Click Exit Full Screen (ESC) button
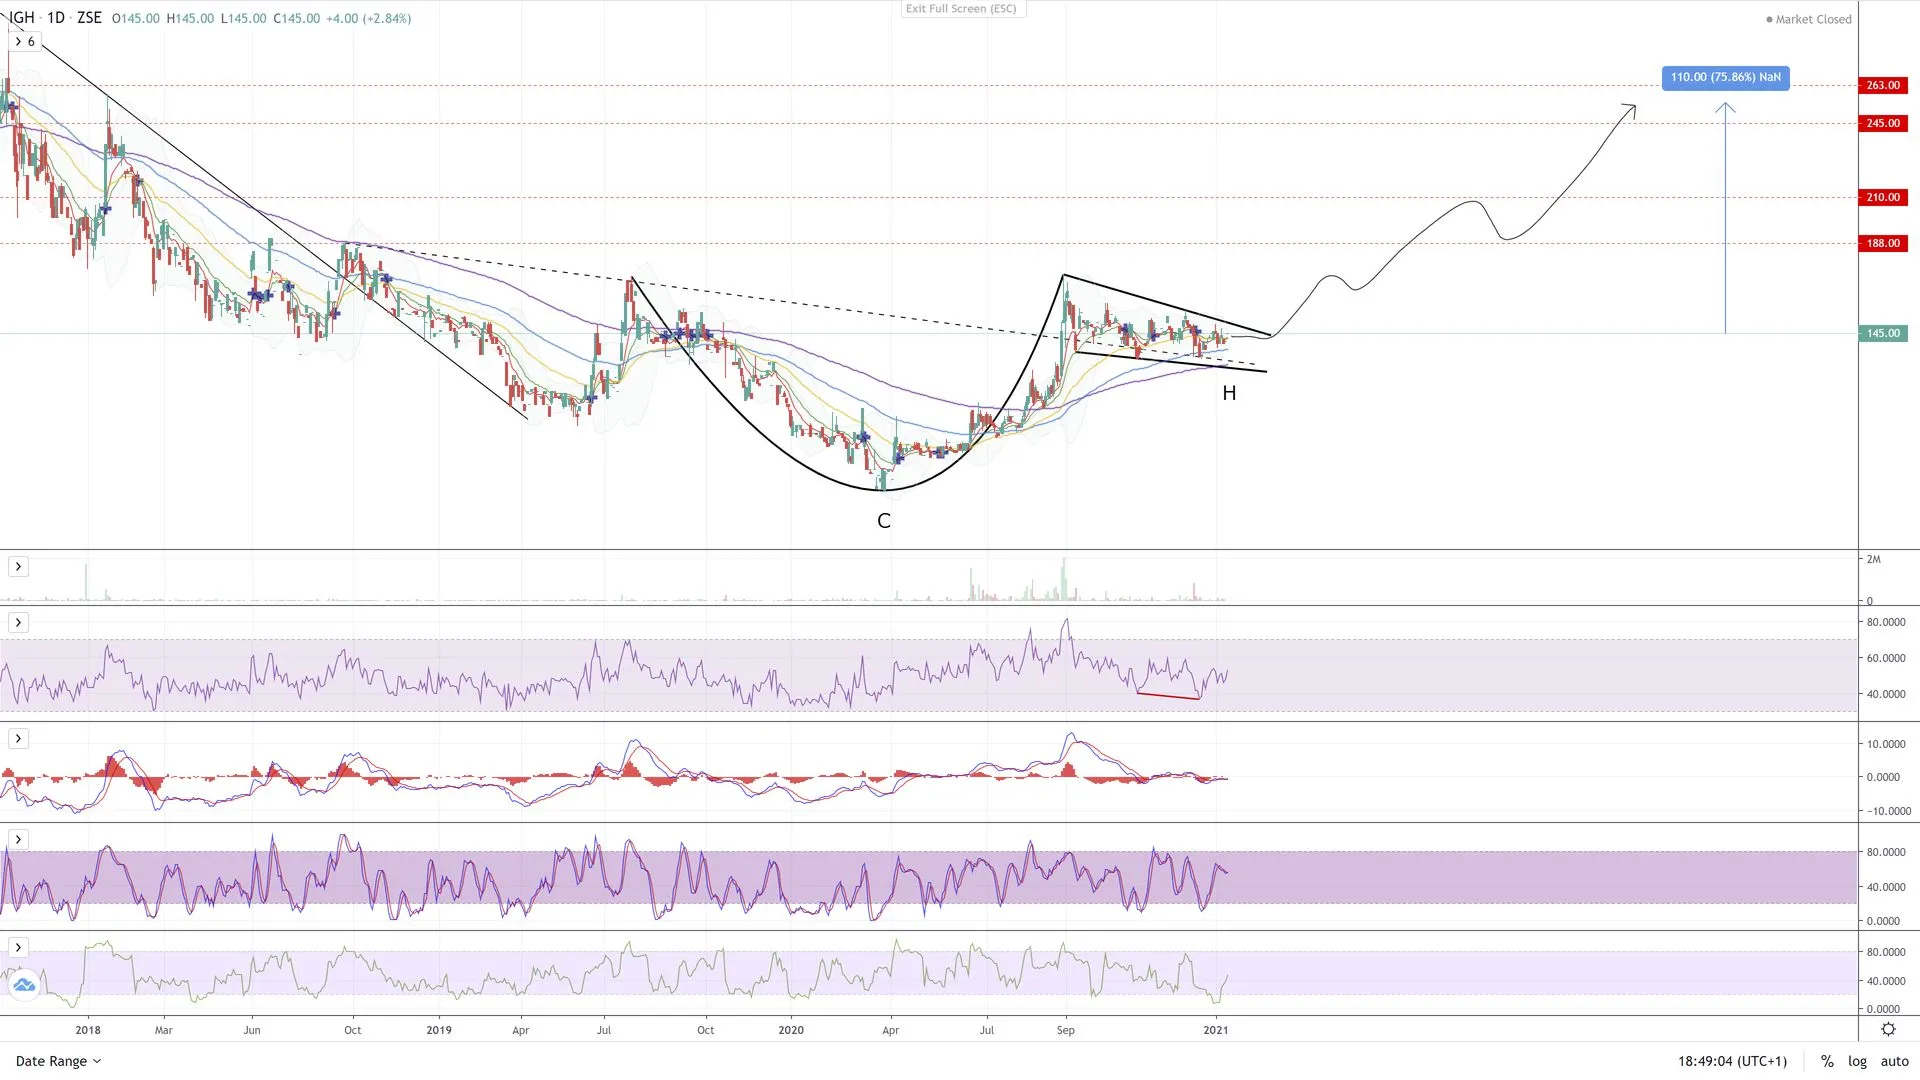The image size is (1920, 1080). click(x=960, y=9)
